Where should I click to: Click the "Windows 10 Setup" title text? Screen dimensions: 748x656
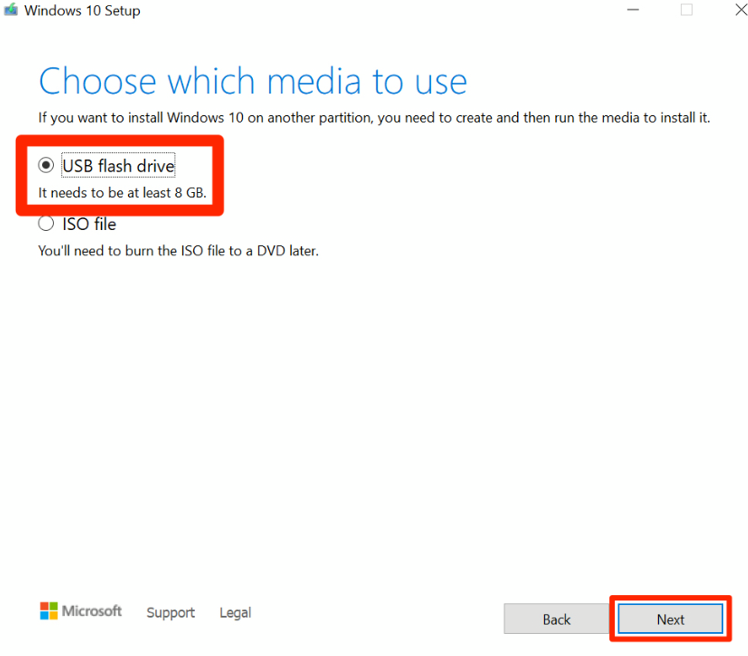pyautogui.click(x=82, y=11)
